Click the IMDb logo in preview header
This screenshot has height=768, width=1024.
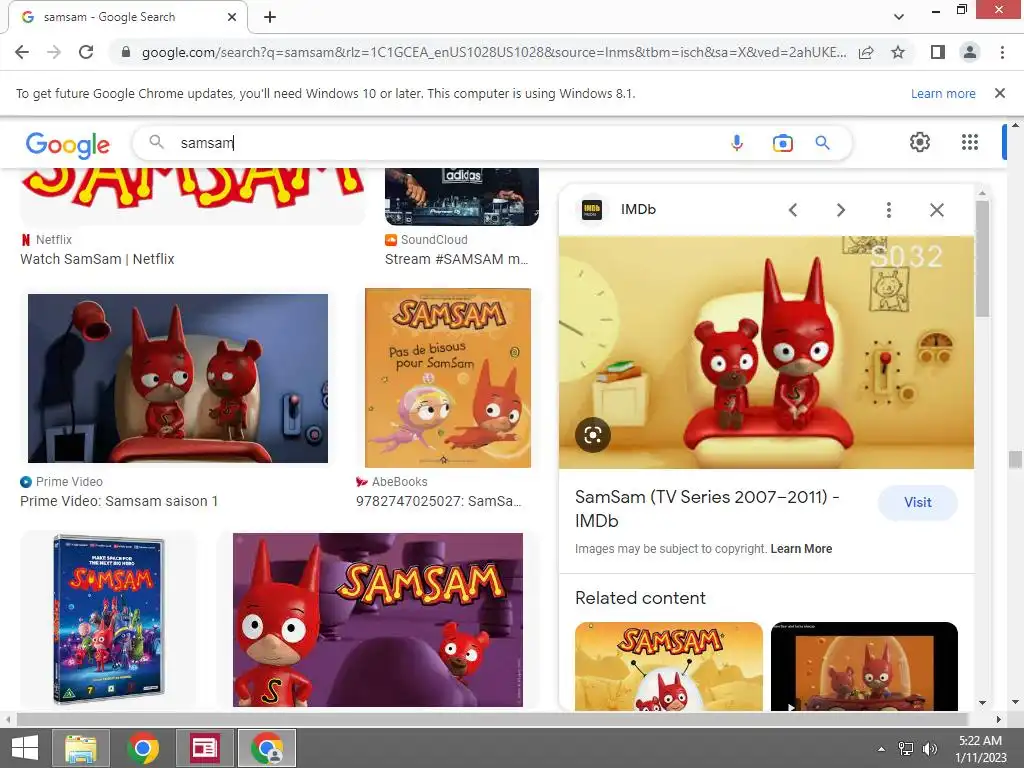(x=592, y=210)
